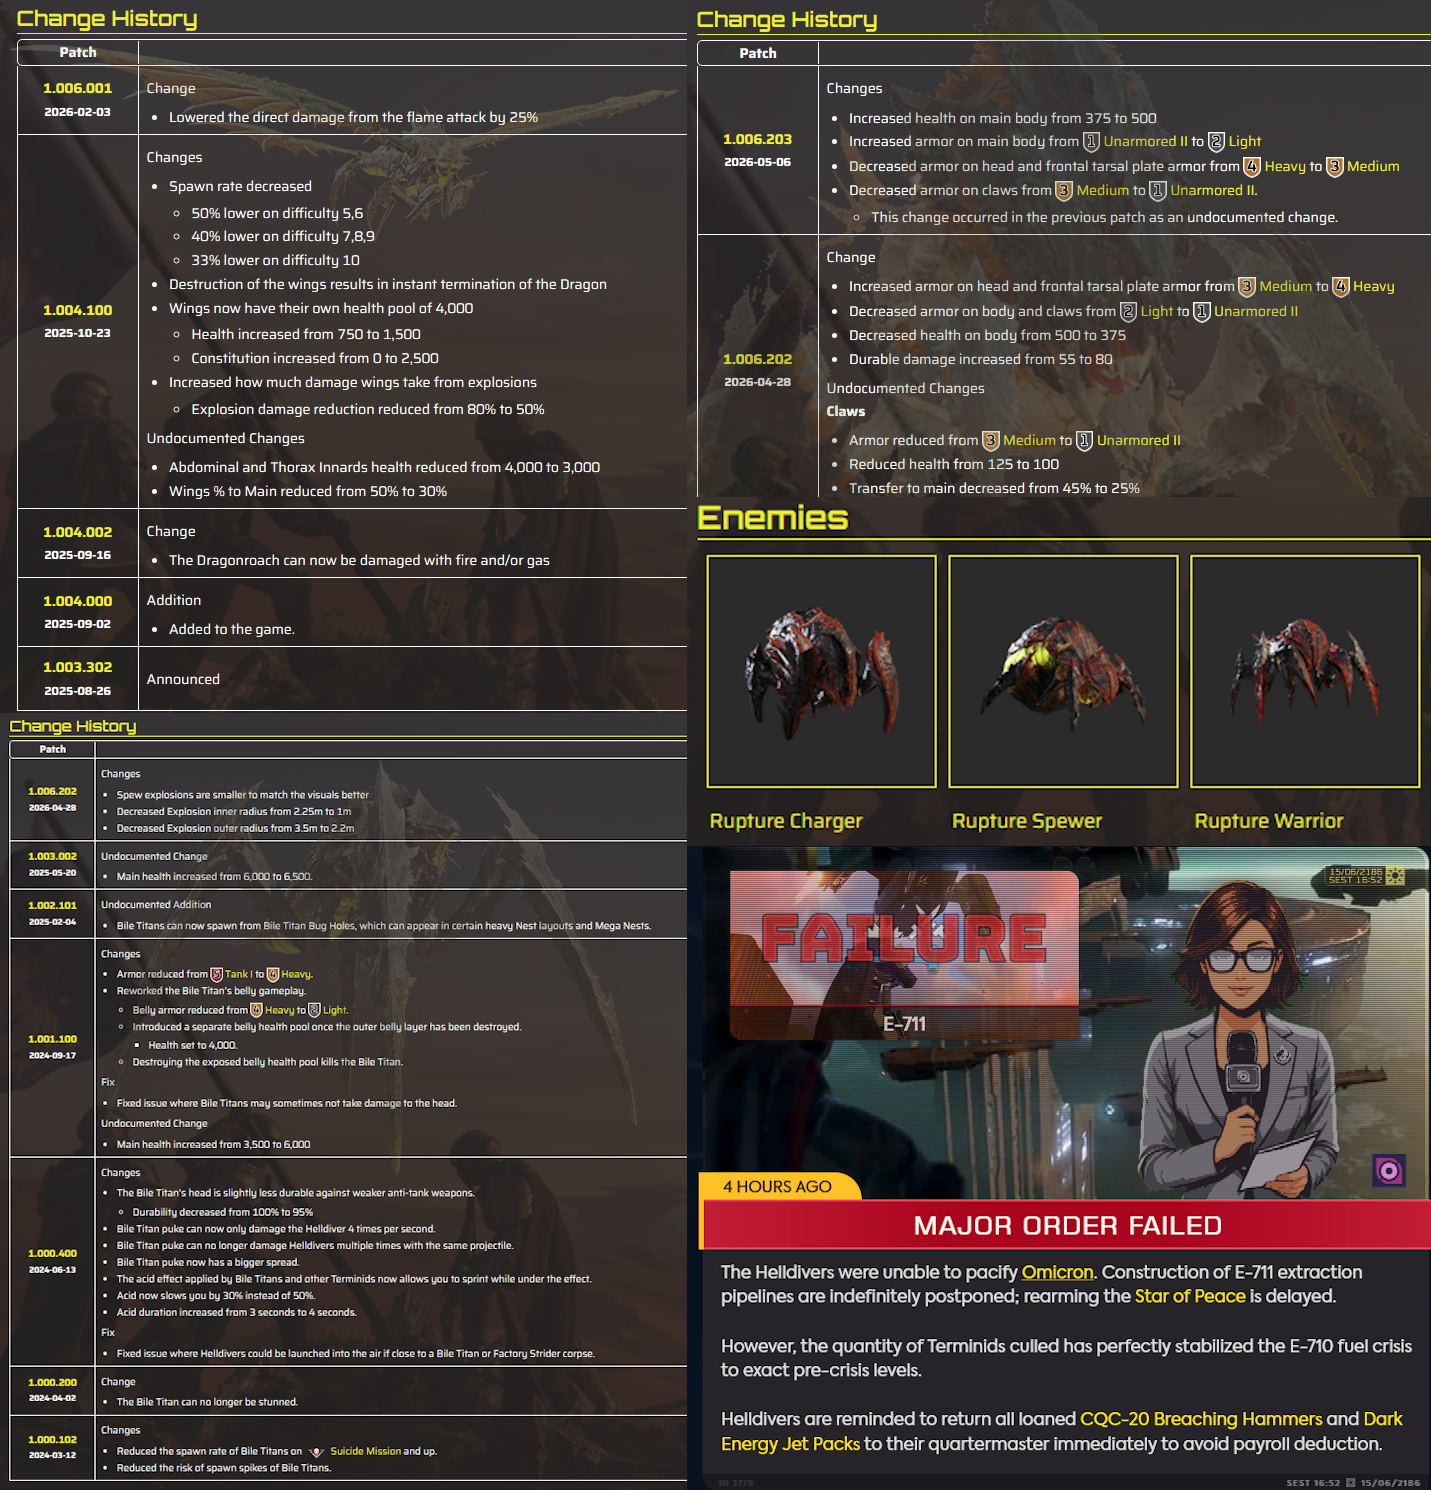Open patch 1.001.100 link
1431x1490 pixels.
(53, 1039)
